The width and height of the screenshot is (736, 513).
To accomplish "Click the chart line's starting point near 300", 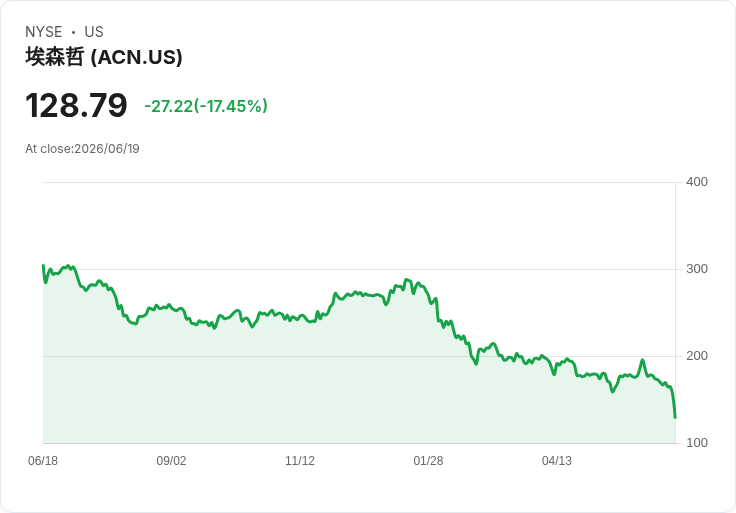I will 43,266.
